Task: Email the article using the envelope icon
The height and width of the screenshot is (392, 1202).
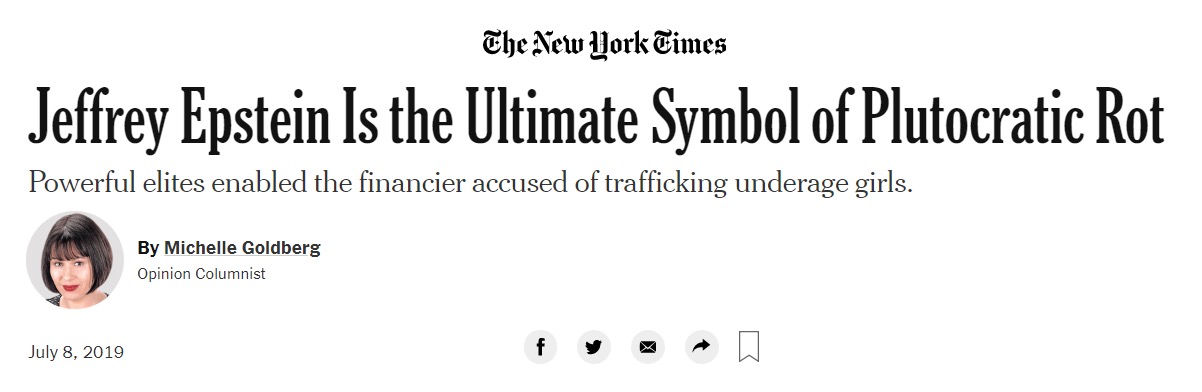Action: point(648,347)
